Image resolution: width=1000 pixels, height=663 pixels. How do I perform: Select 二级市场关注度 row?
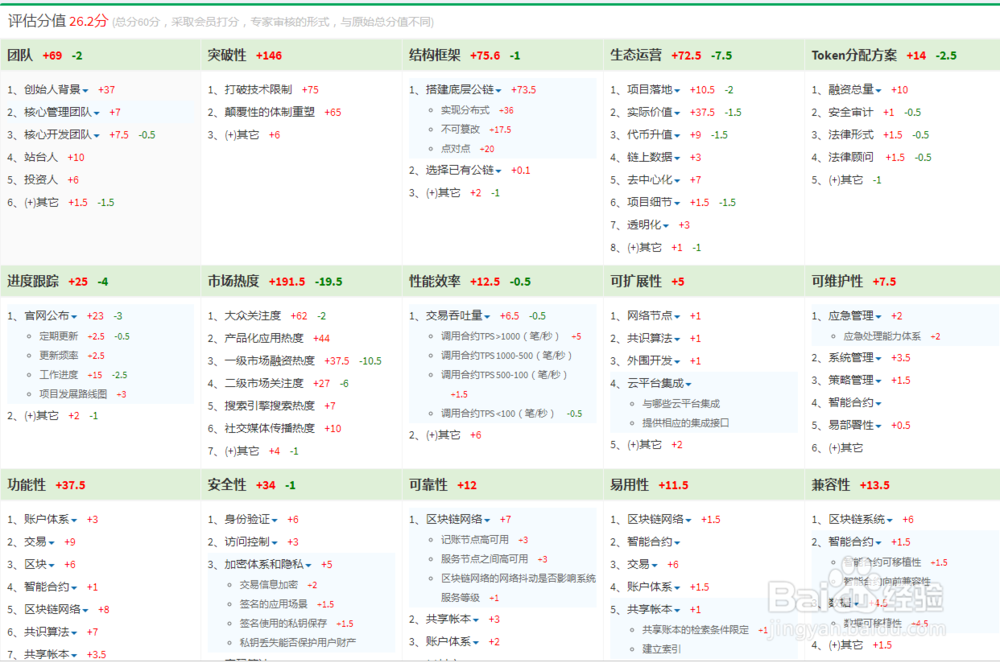pos(264,383)
